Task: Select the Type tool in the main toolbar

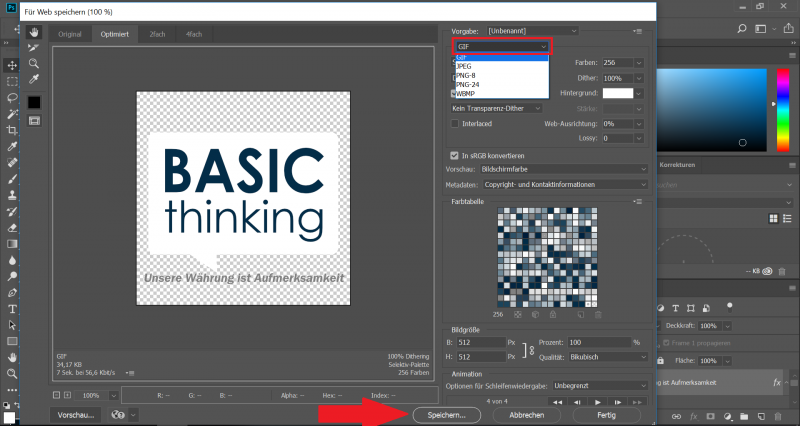Action: 12,309
